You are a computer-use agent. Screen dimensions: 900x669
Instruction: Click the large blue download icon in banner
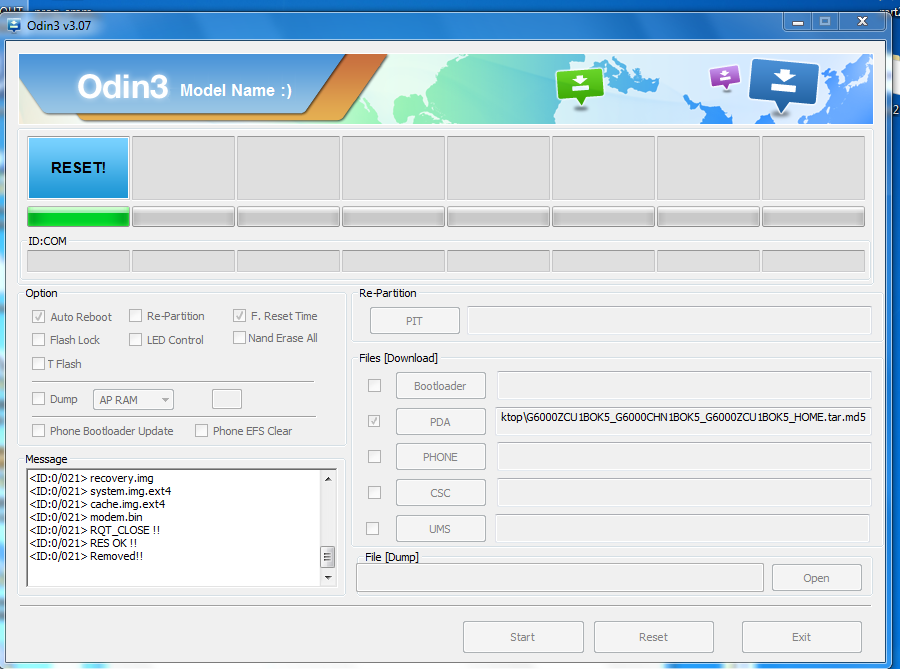(783, 85)
